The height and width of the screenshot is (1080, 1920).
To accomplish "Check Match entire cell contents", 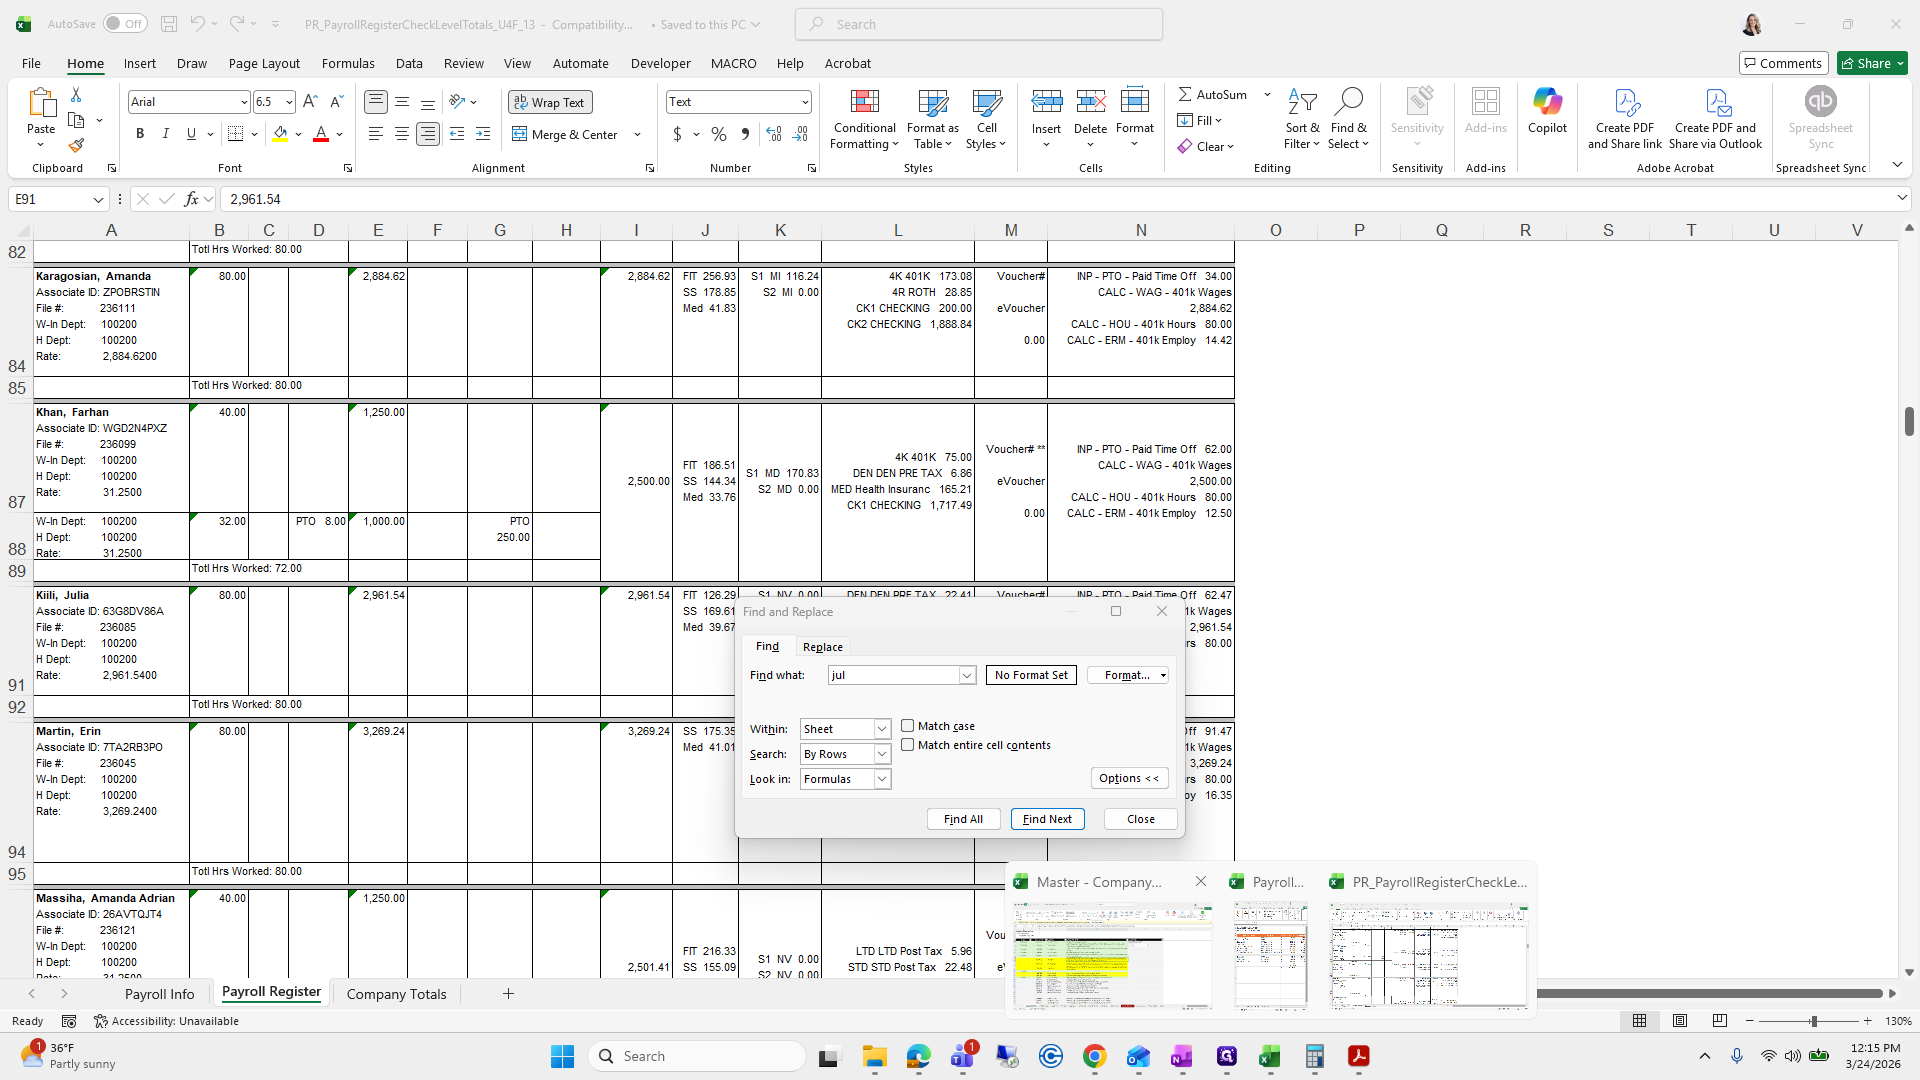I will 908,745.
